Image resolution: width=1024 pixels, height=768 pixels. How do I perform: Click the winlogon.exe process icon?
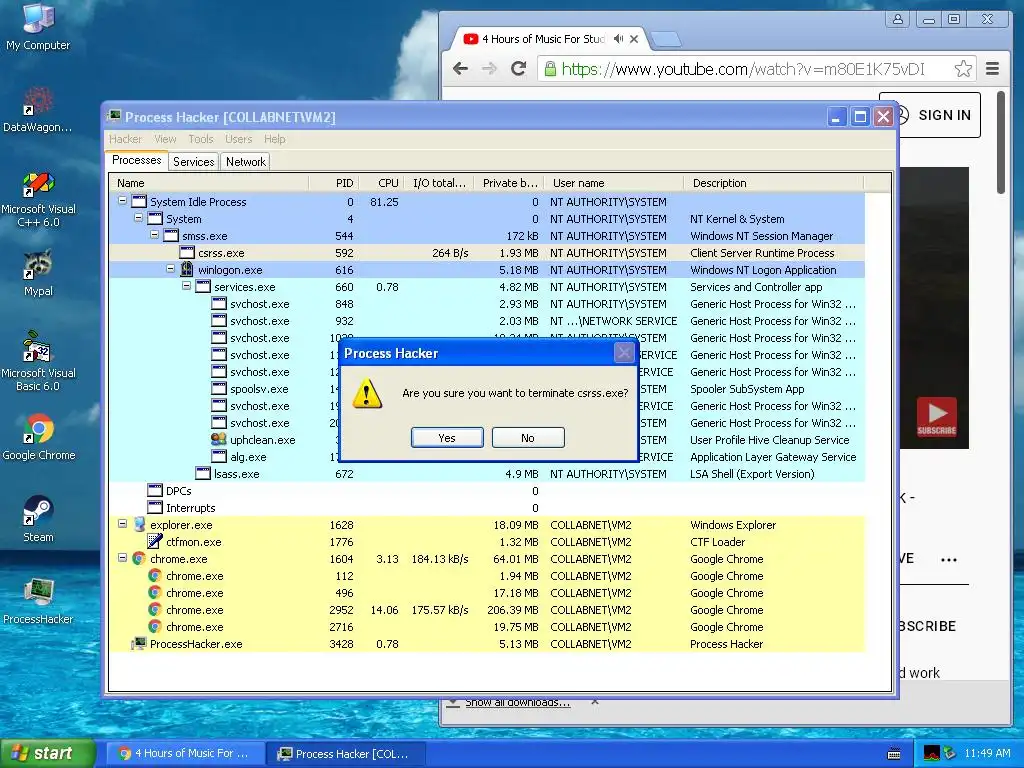click(187, 269)
